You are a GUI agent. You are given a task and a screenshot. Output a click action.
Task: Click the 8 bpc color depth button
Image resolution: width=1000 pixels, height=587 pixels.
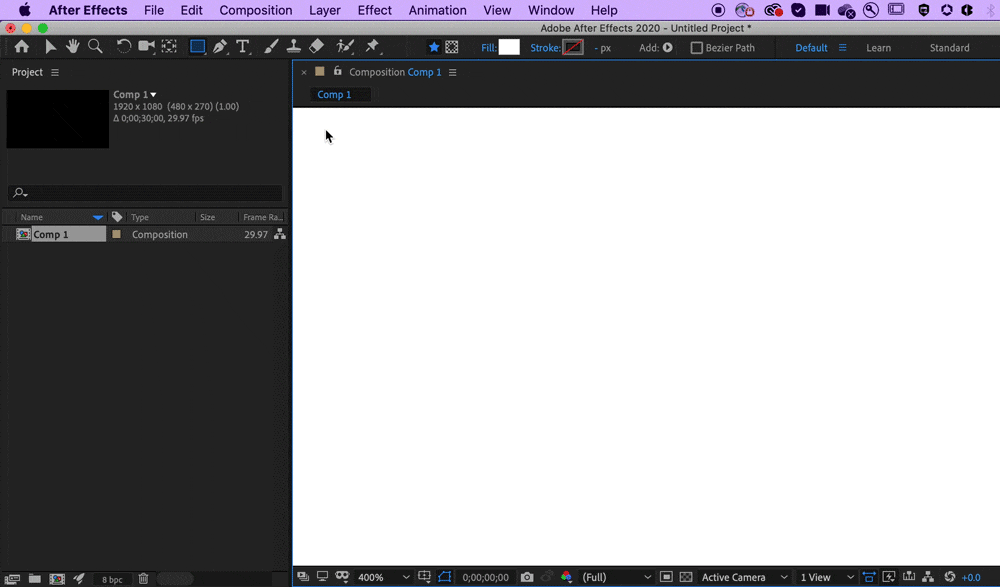point(112,579)
